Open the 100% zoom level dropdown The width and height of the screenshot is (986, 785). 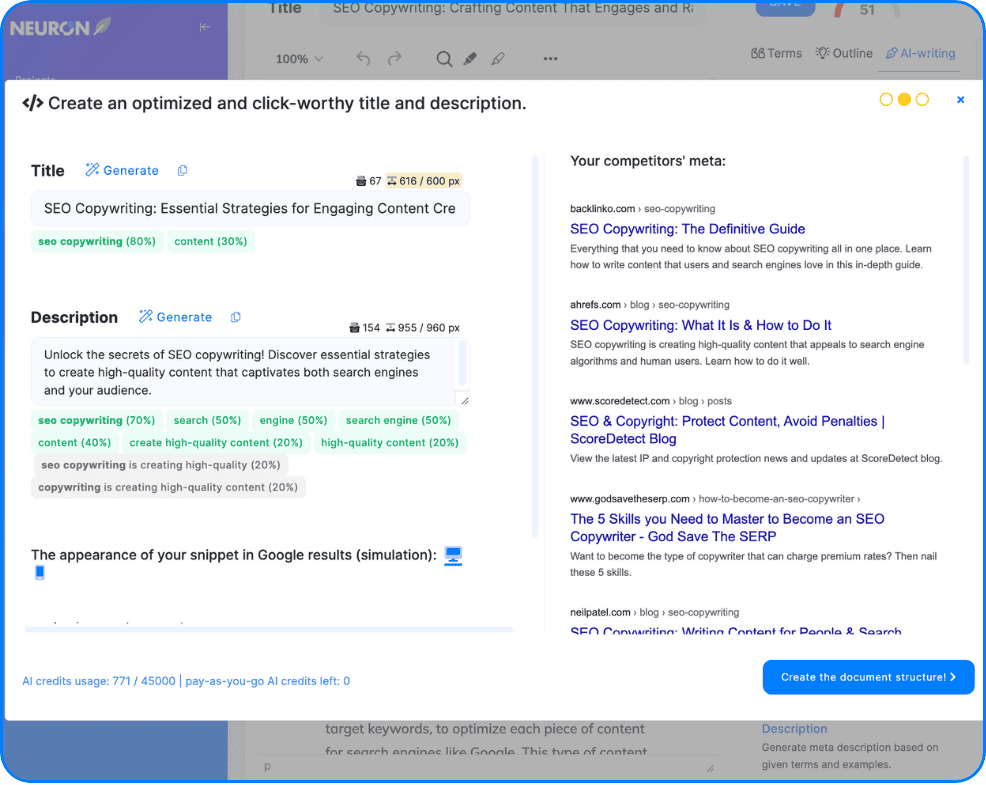[298, 58]
